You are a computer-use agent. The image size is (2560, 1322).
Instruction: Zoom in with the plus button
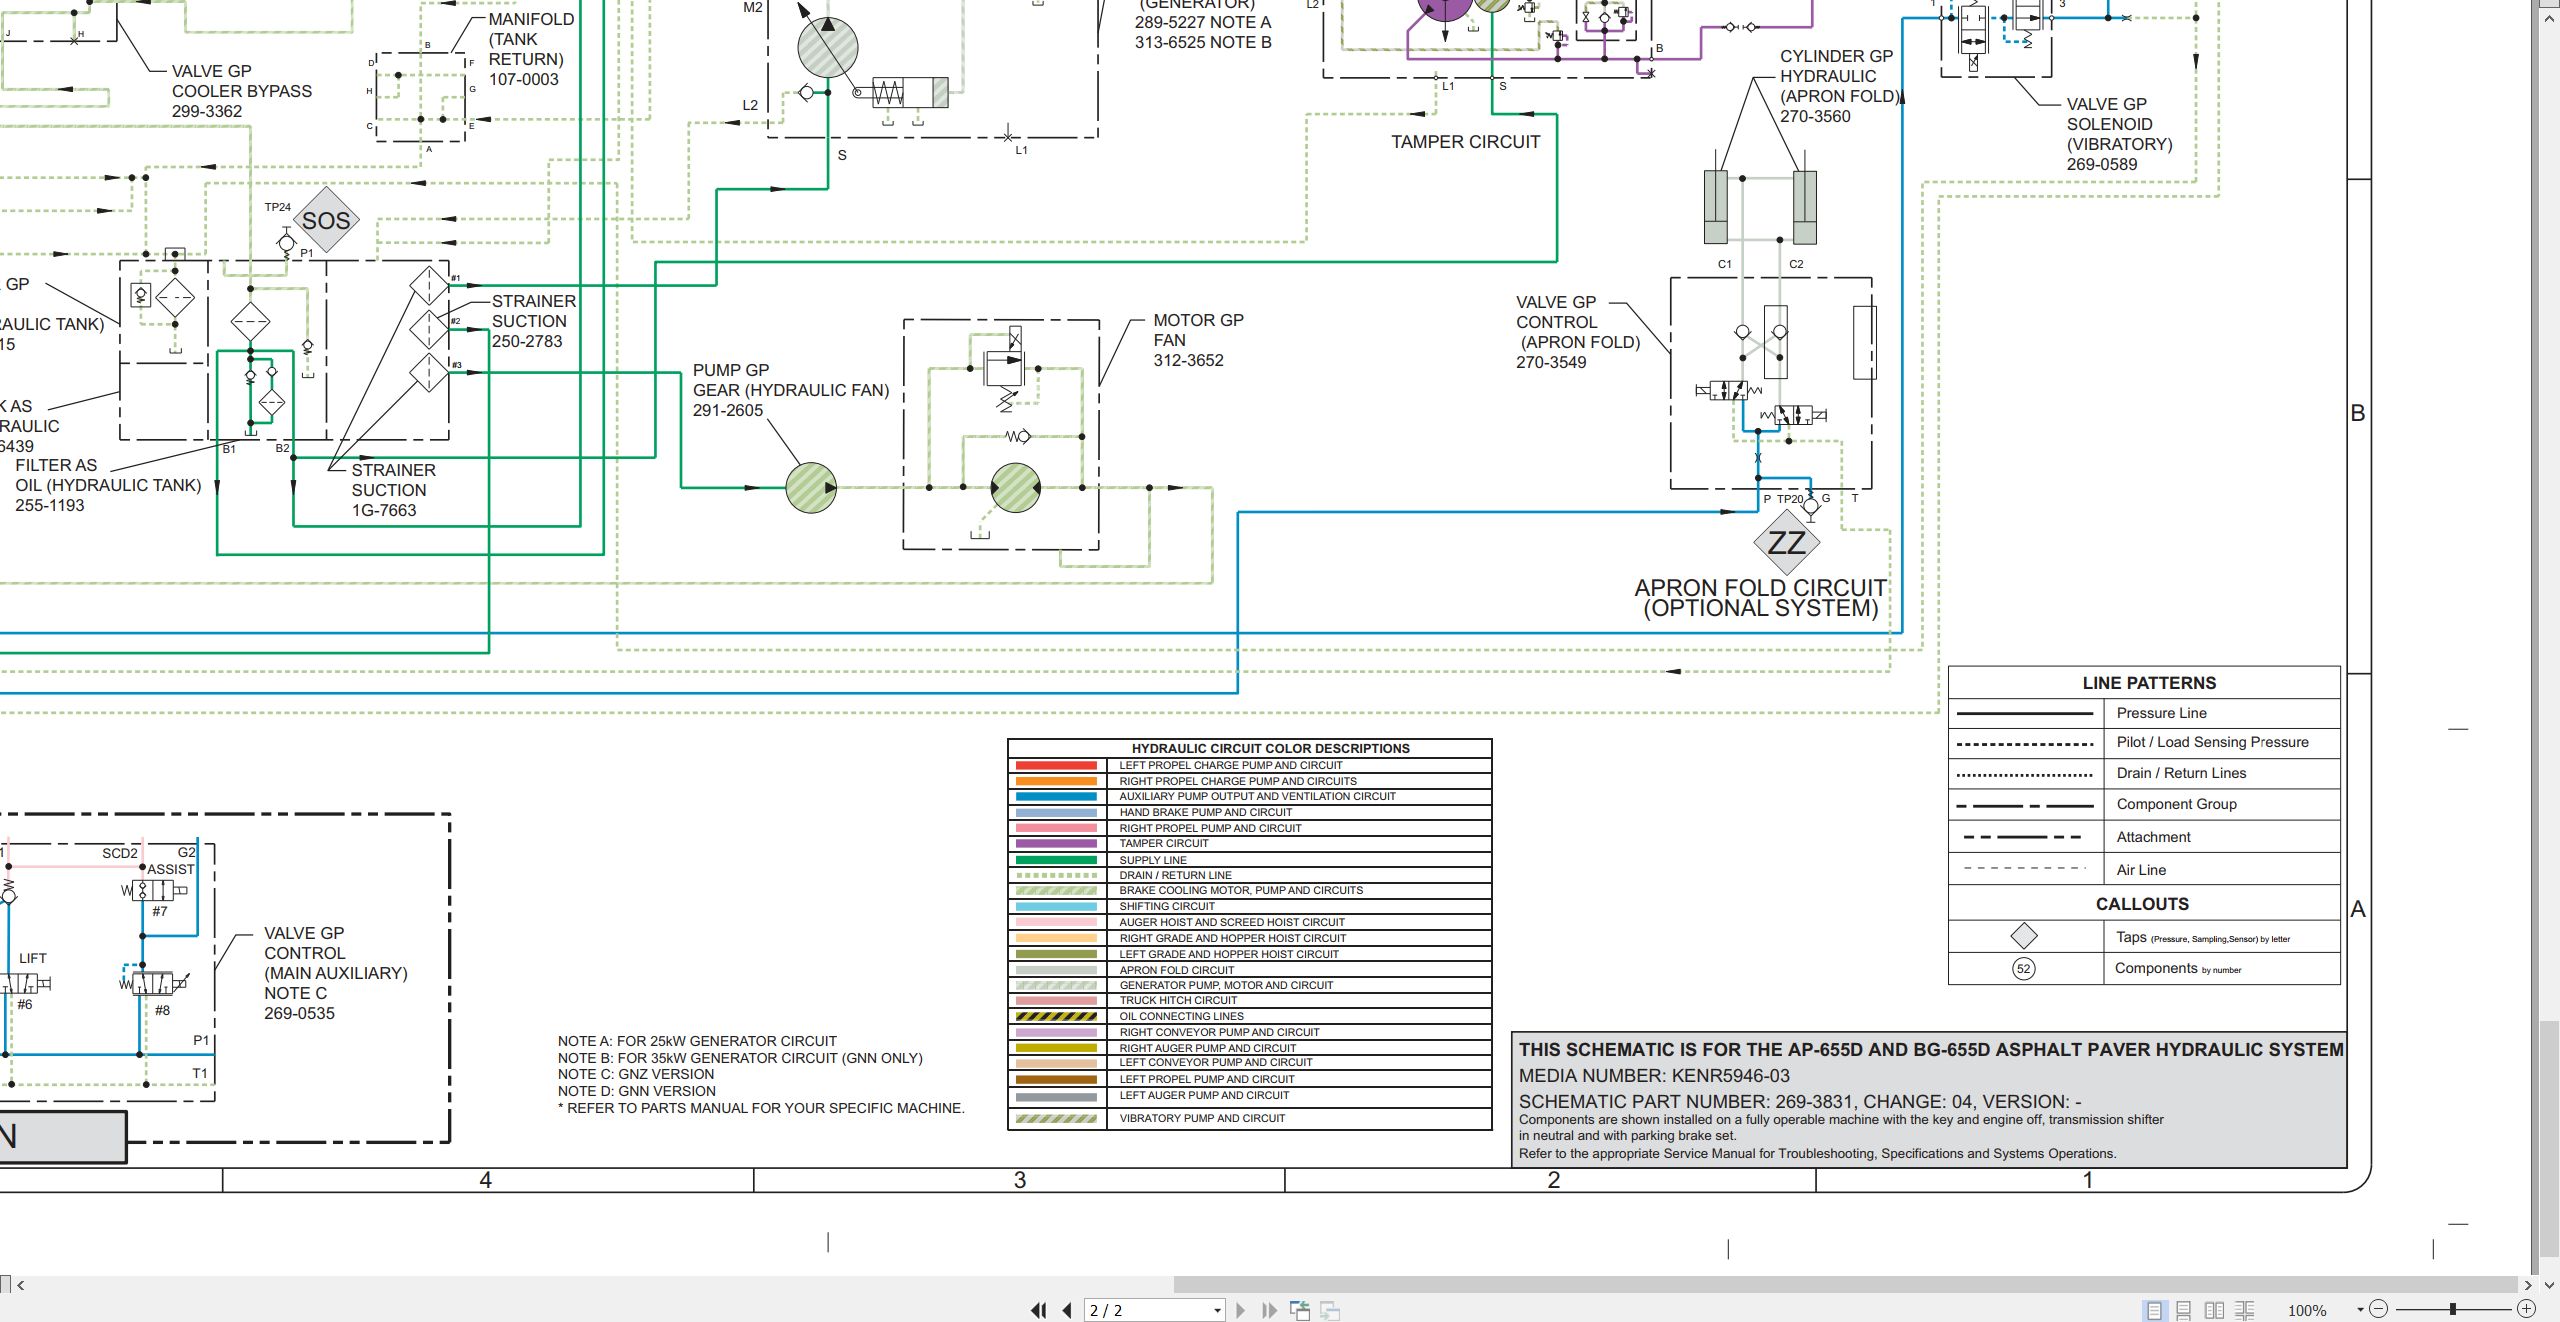click(x=2526, y=1309)
